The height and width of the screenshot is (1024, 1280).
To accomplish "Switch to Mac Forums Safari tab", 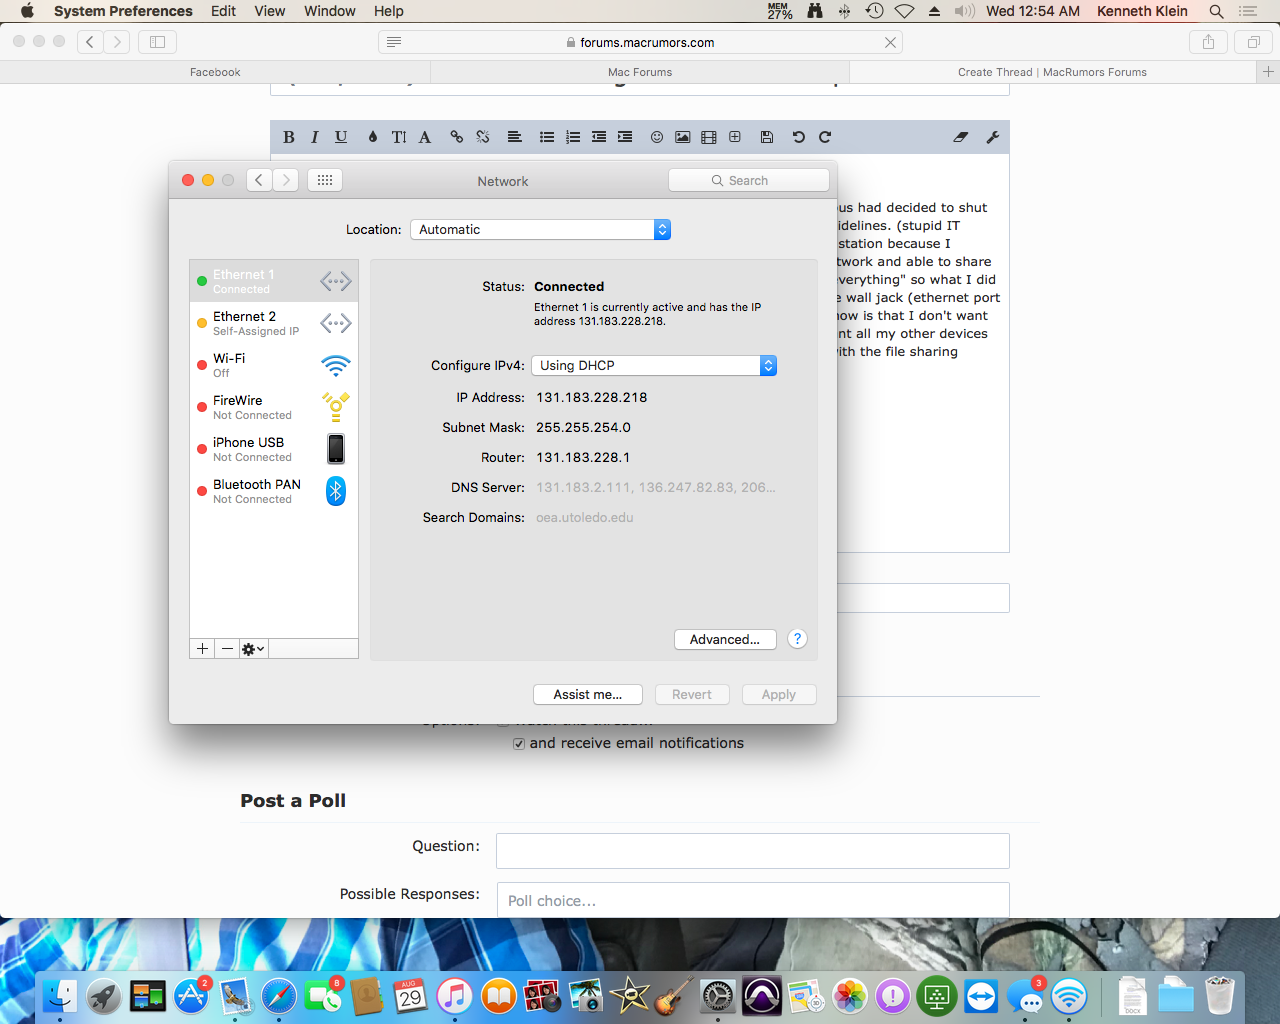I will click(640, 72).
